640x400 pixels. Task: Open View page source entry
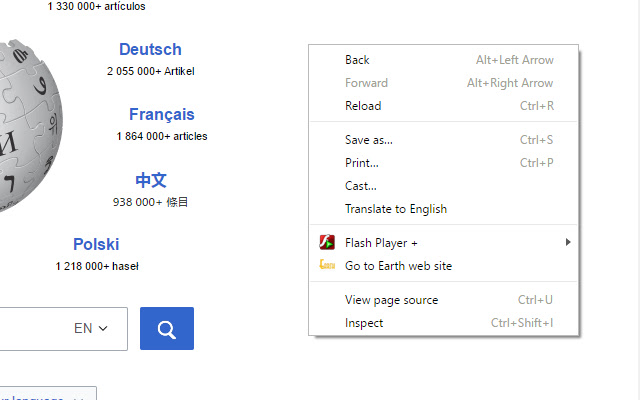(x=444, y=300)
